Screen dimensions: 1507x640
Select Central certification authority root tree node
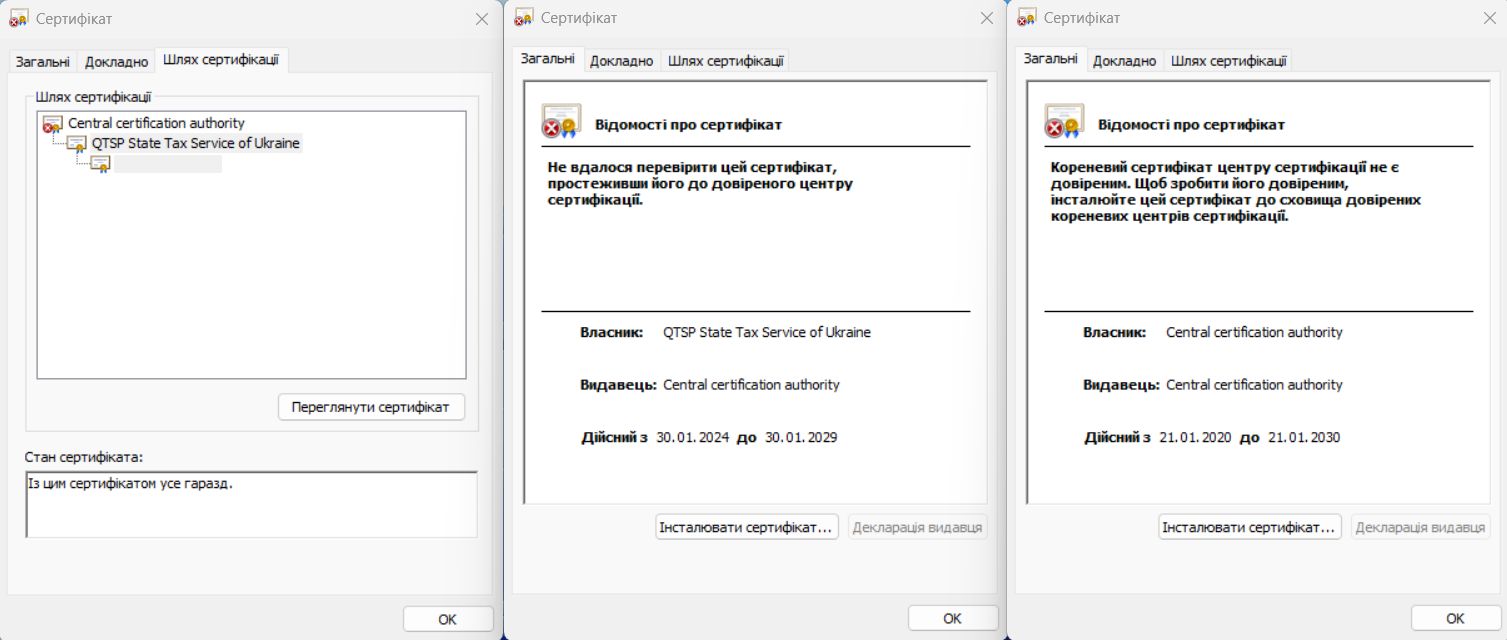click(x=156, y=123)
